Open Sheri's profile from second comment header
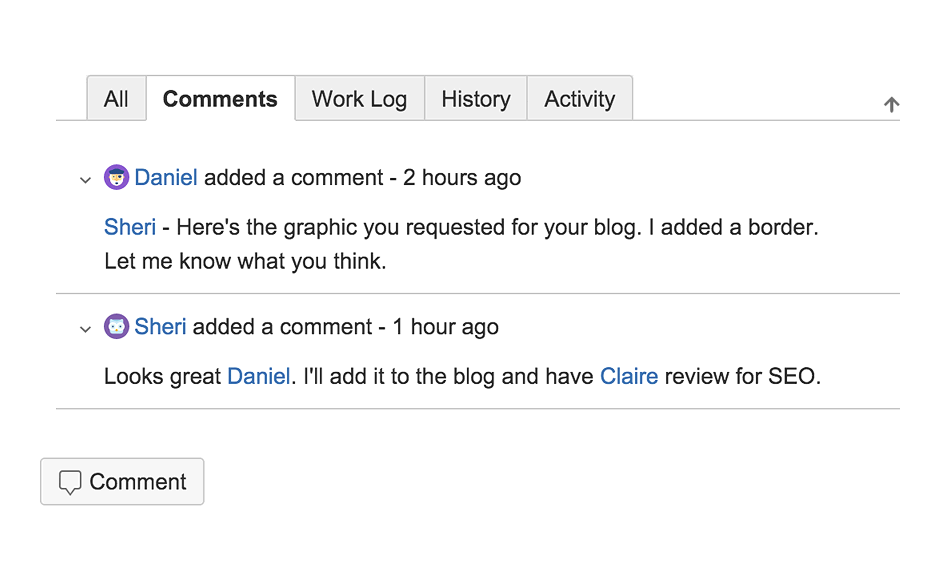This screenshot has width=940, height=580. 160,326
